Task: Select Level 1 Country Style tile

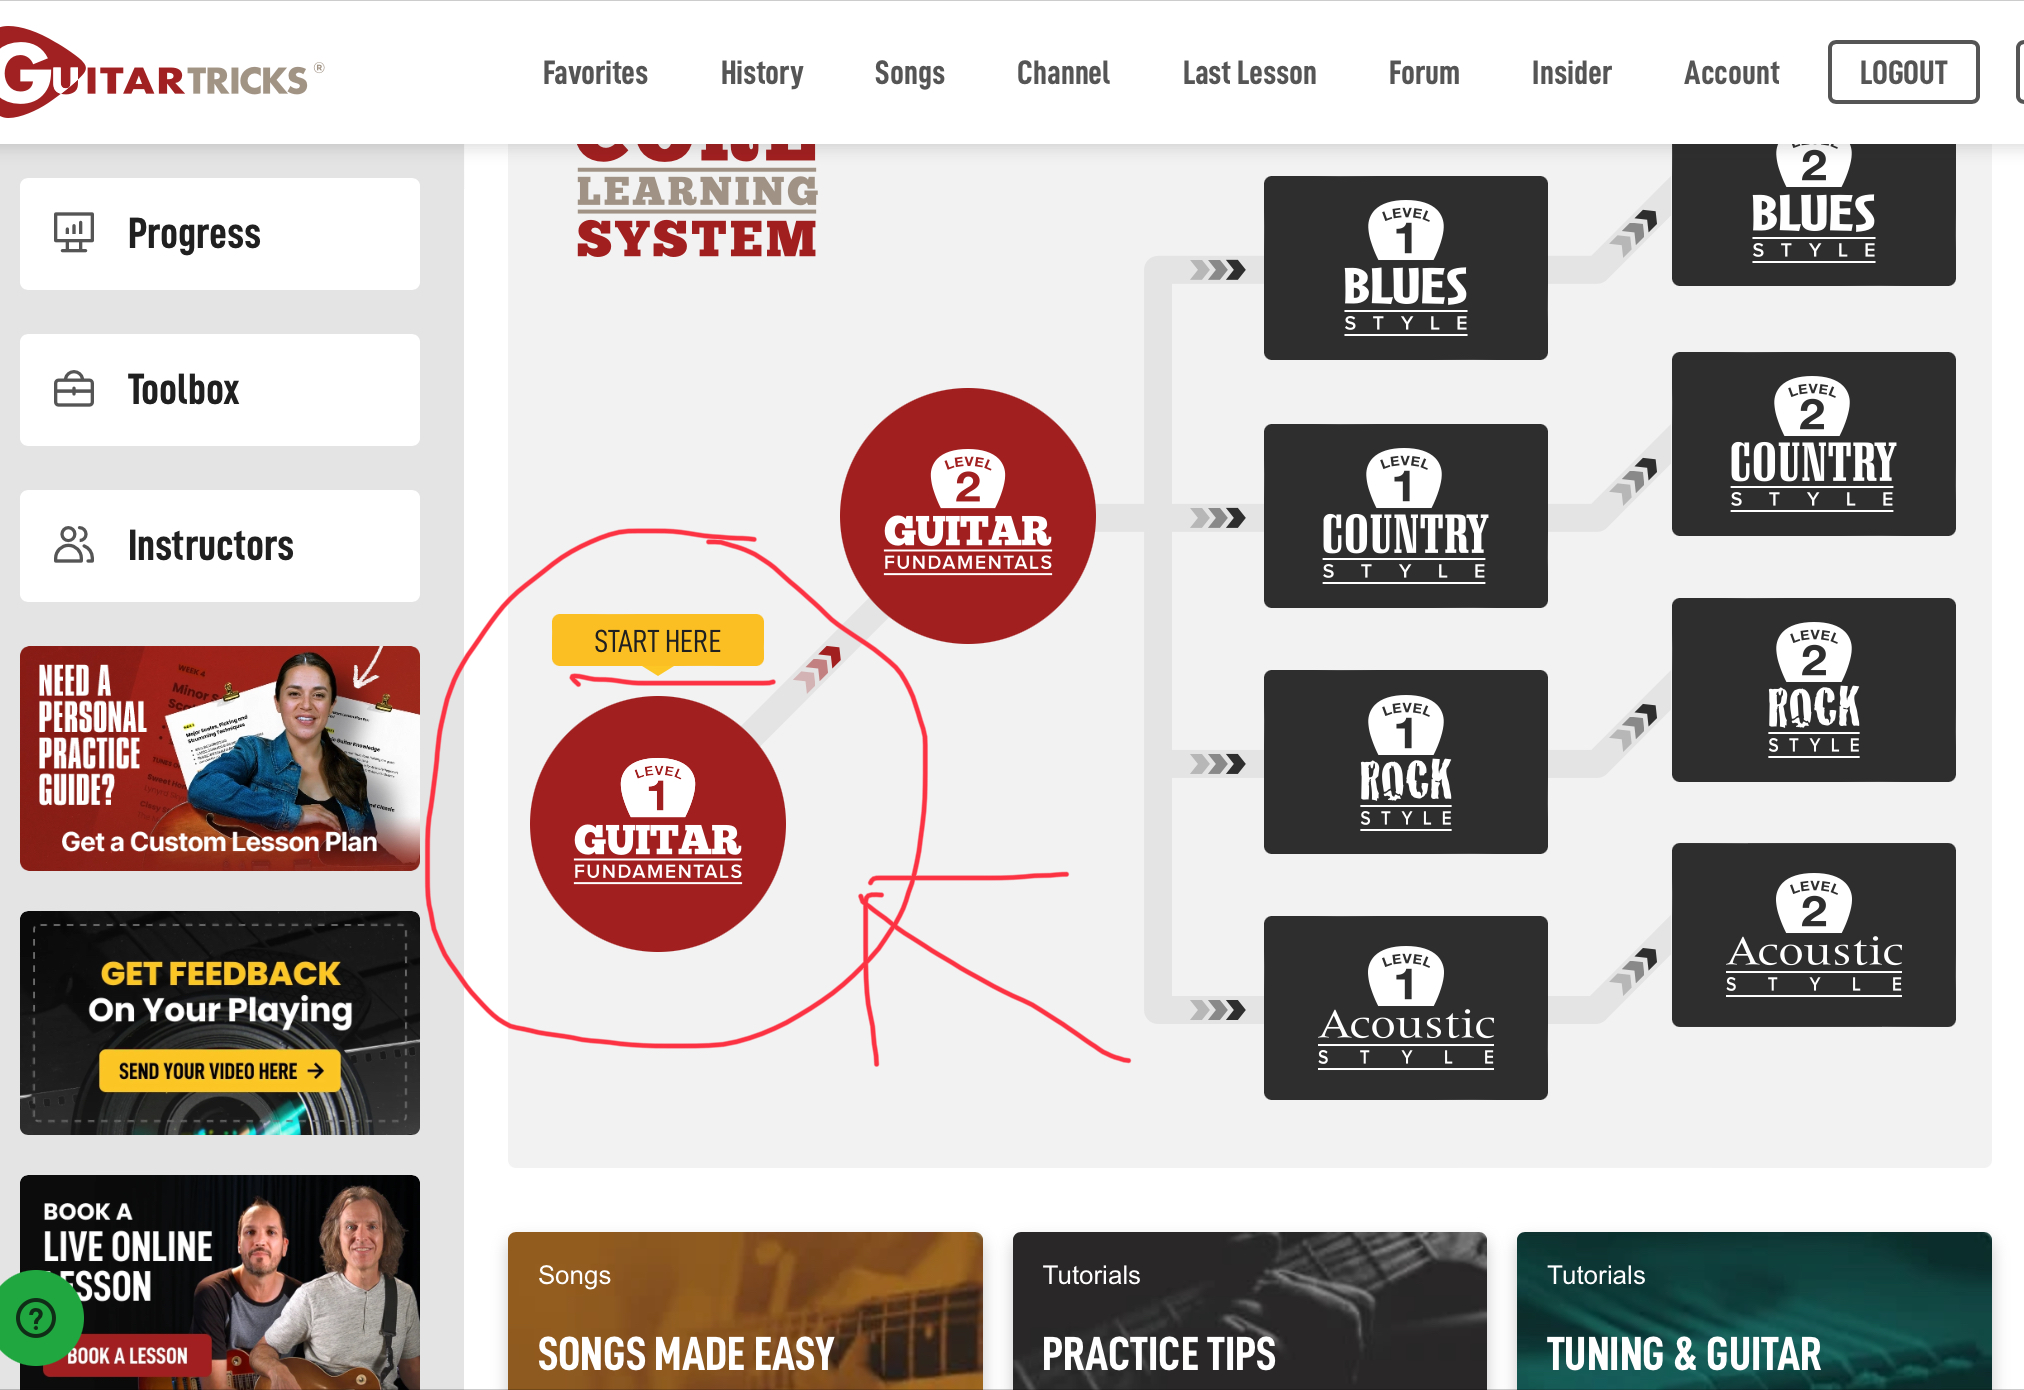Action: [1406, 516]
